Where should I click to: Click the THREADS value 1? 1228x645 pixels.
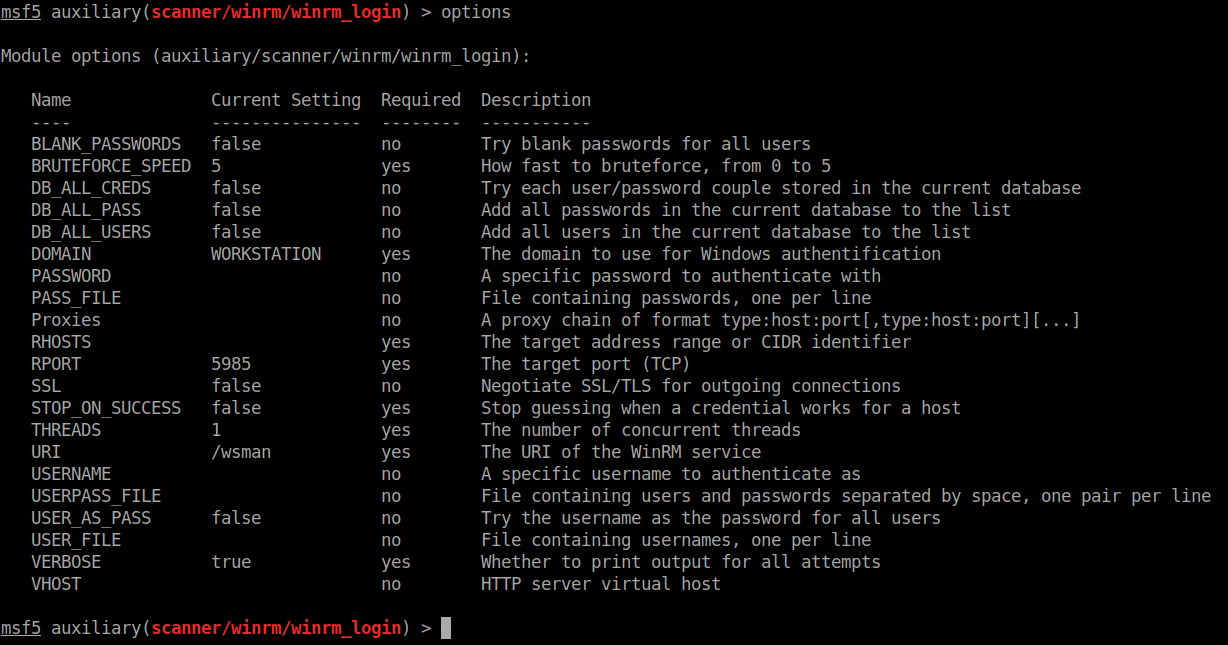[x=216, y=430]
